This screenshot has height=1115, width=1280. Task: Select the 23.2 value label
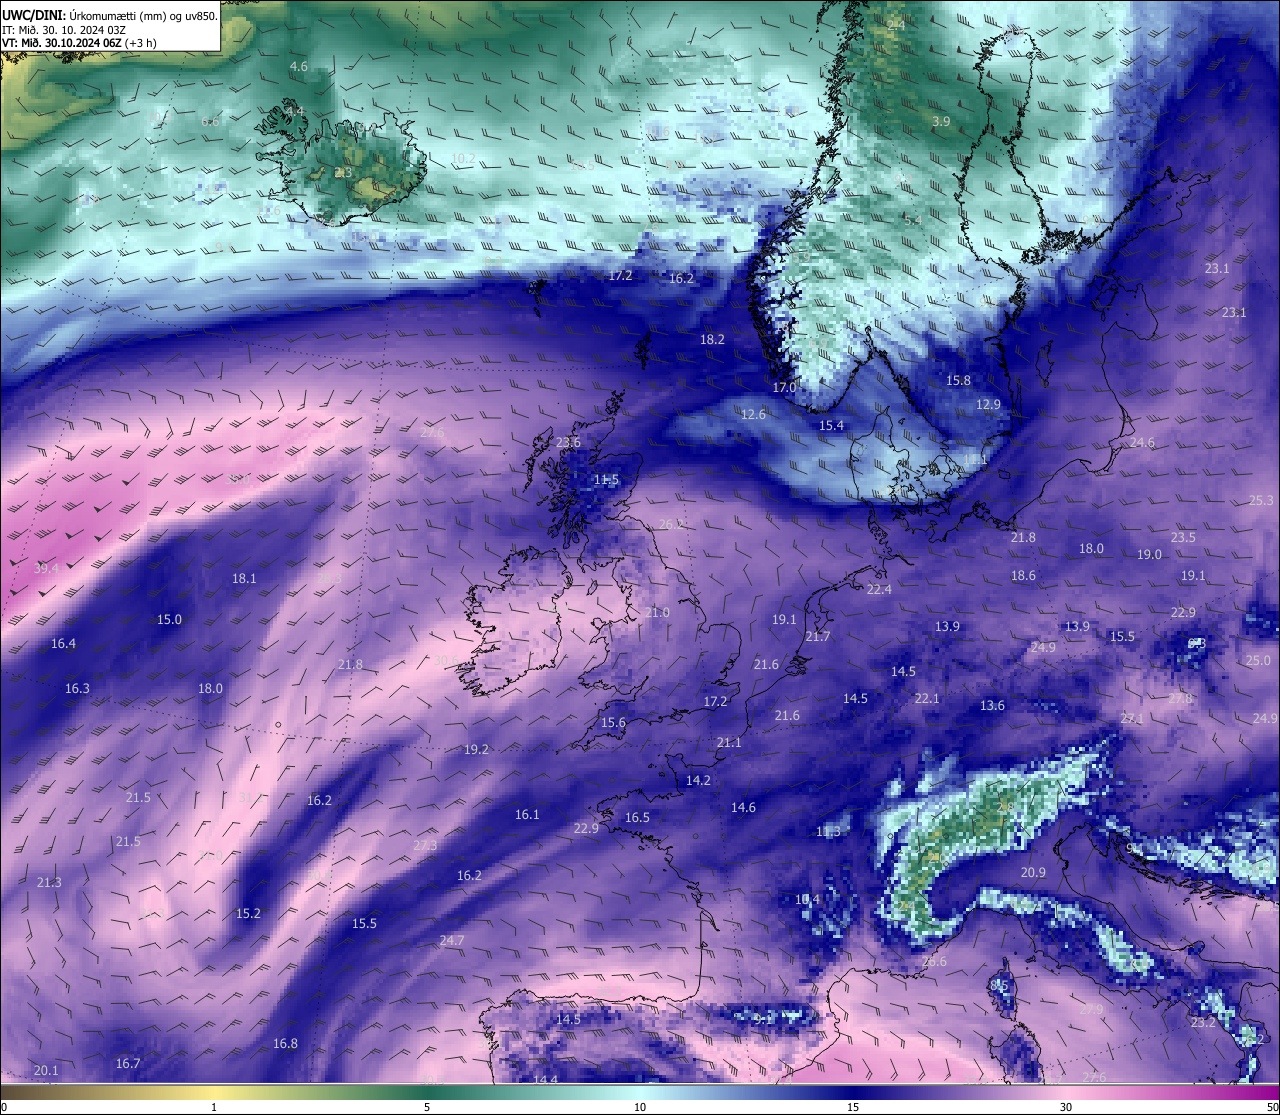1203,1022
